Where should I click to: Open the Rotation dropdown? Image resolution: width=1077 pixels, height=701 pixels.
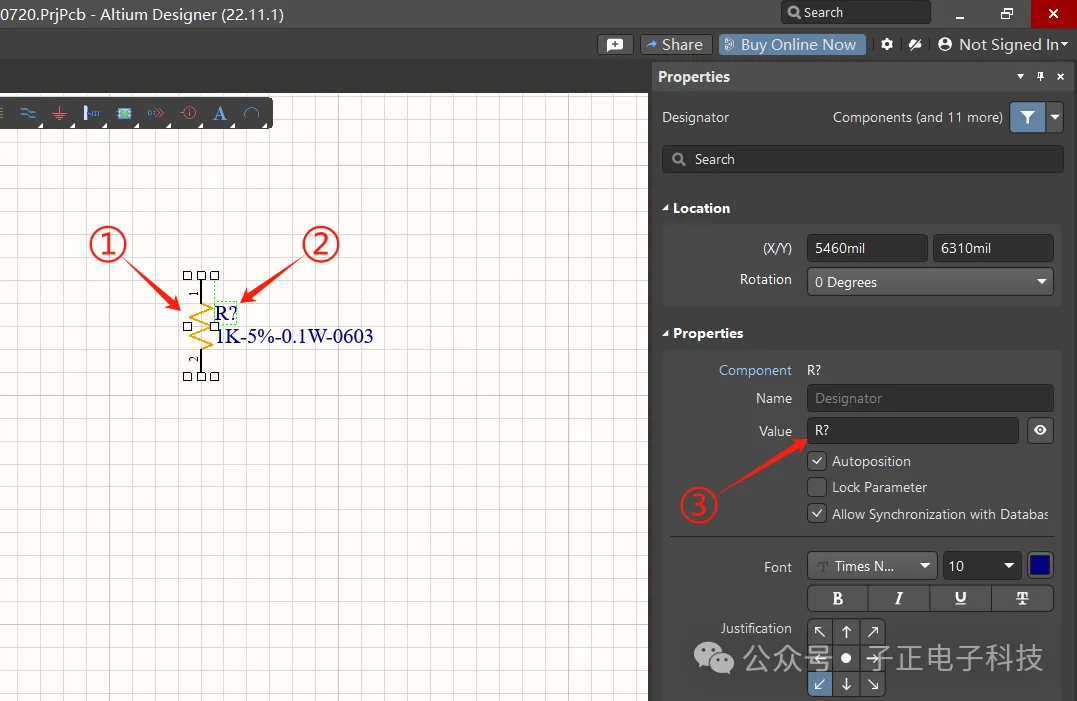point(930,282)
